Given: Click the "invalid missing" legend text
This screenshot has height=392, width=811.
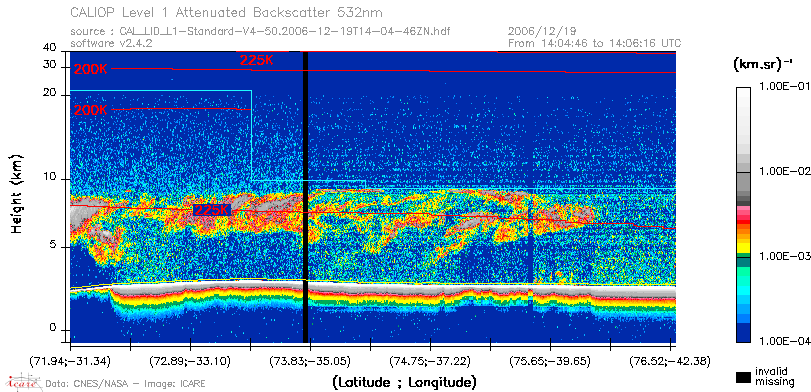Looking at the screenshot, I should 774,377.
